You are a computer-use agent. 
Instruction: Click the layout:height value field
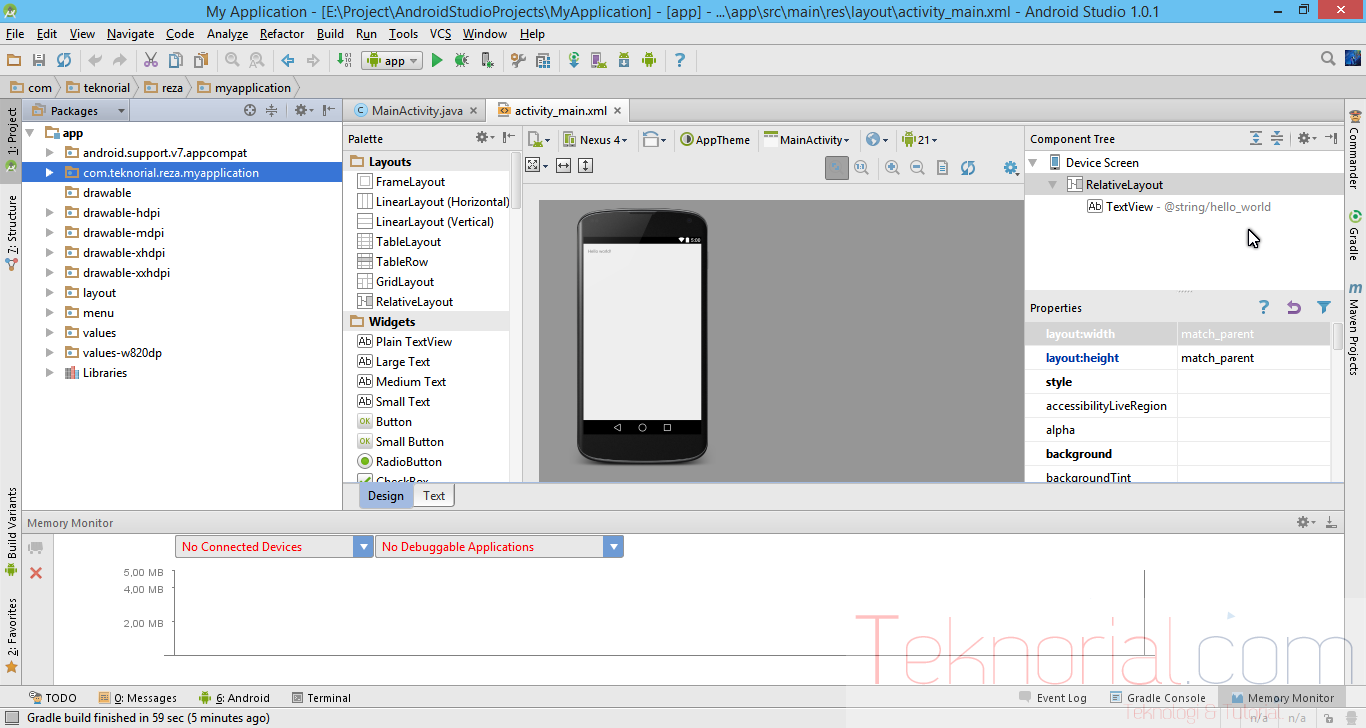(x=1254, y=358)
